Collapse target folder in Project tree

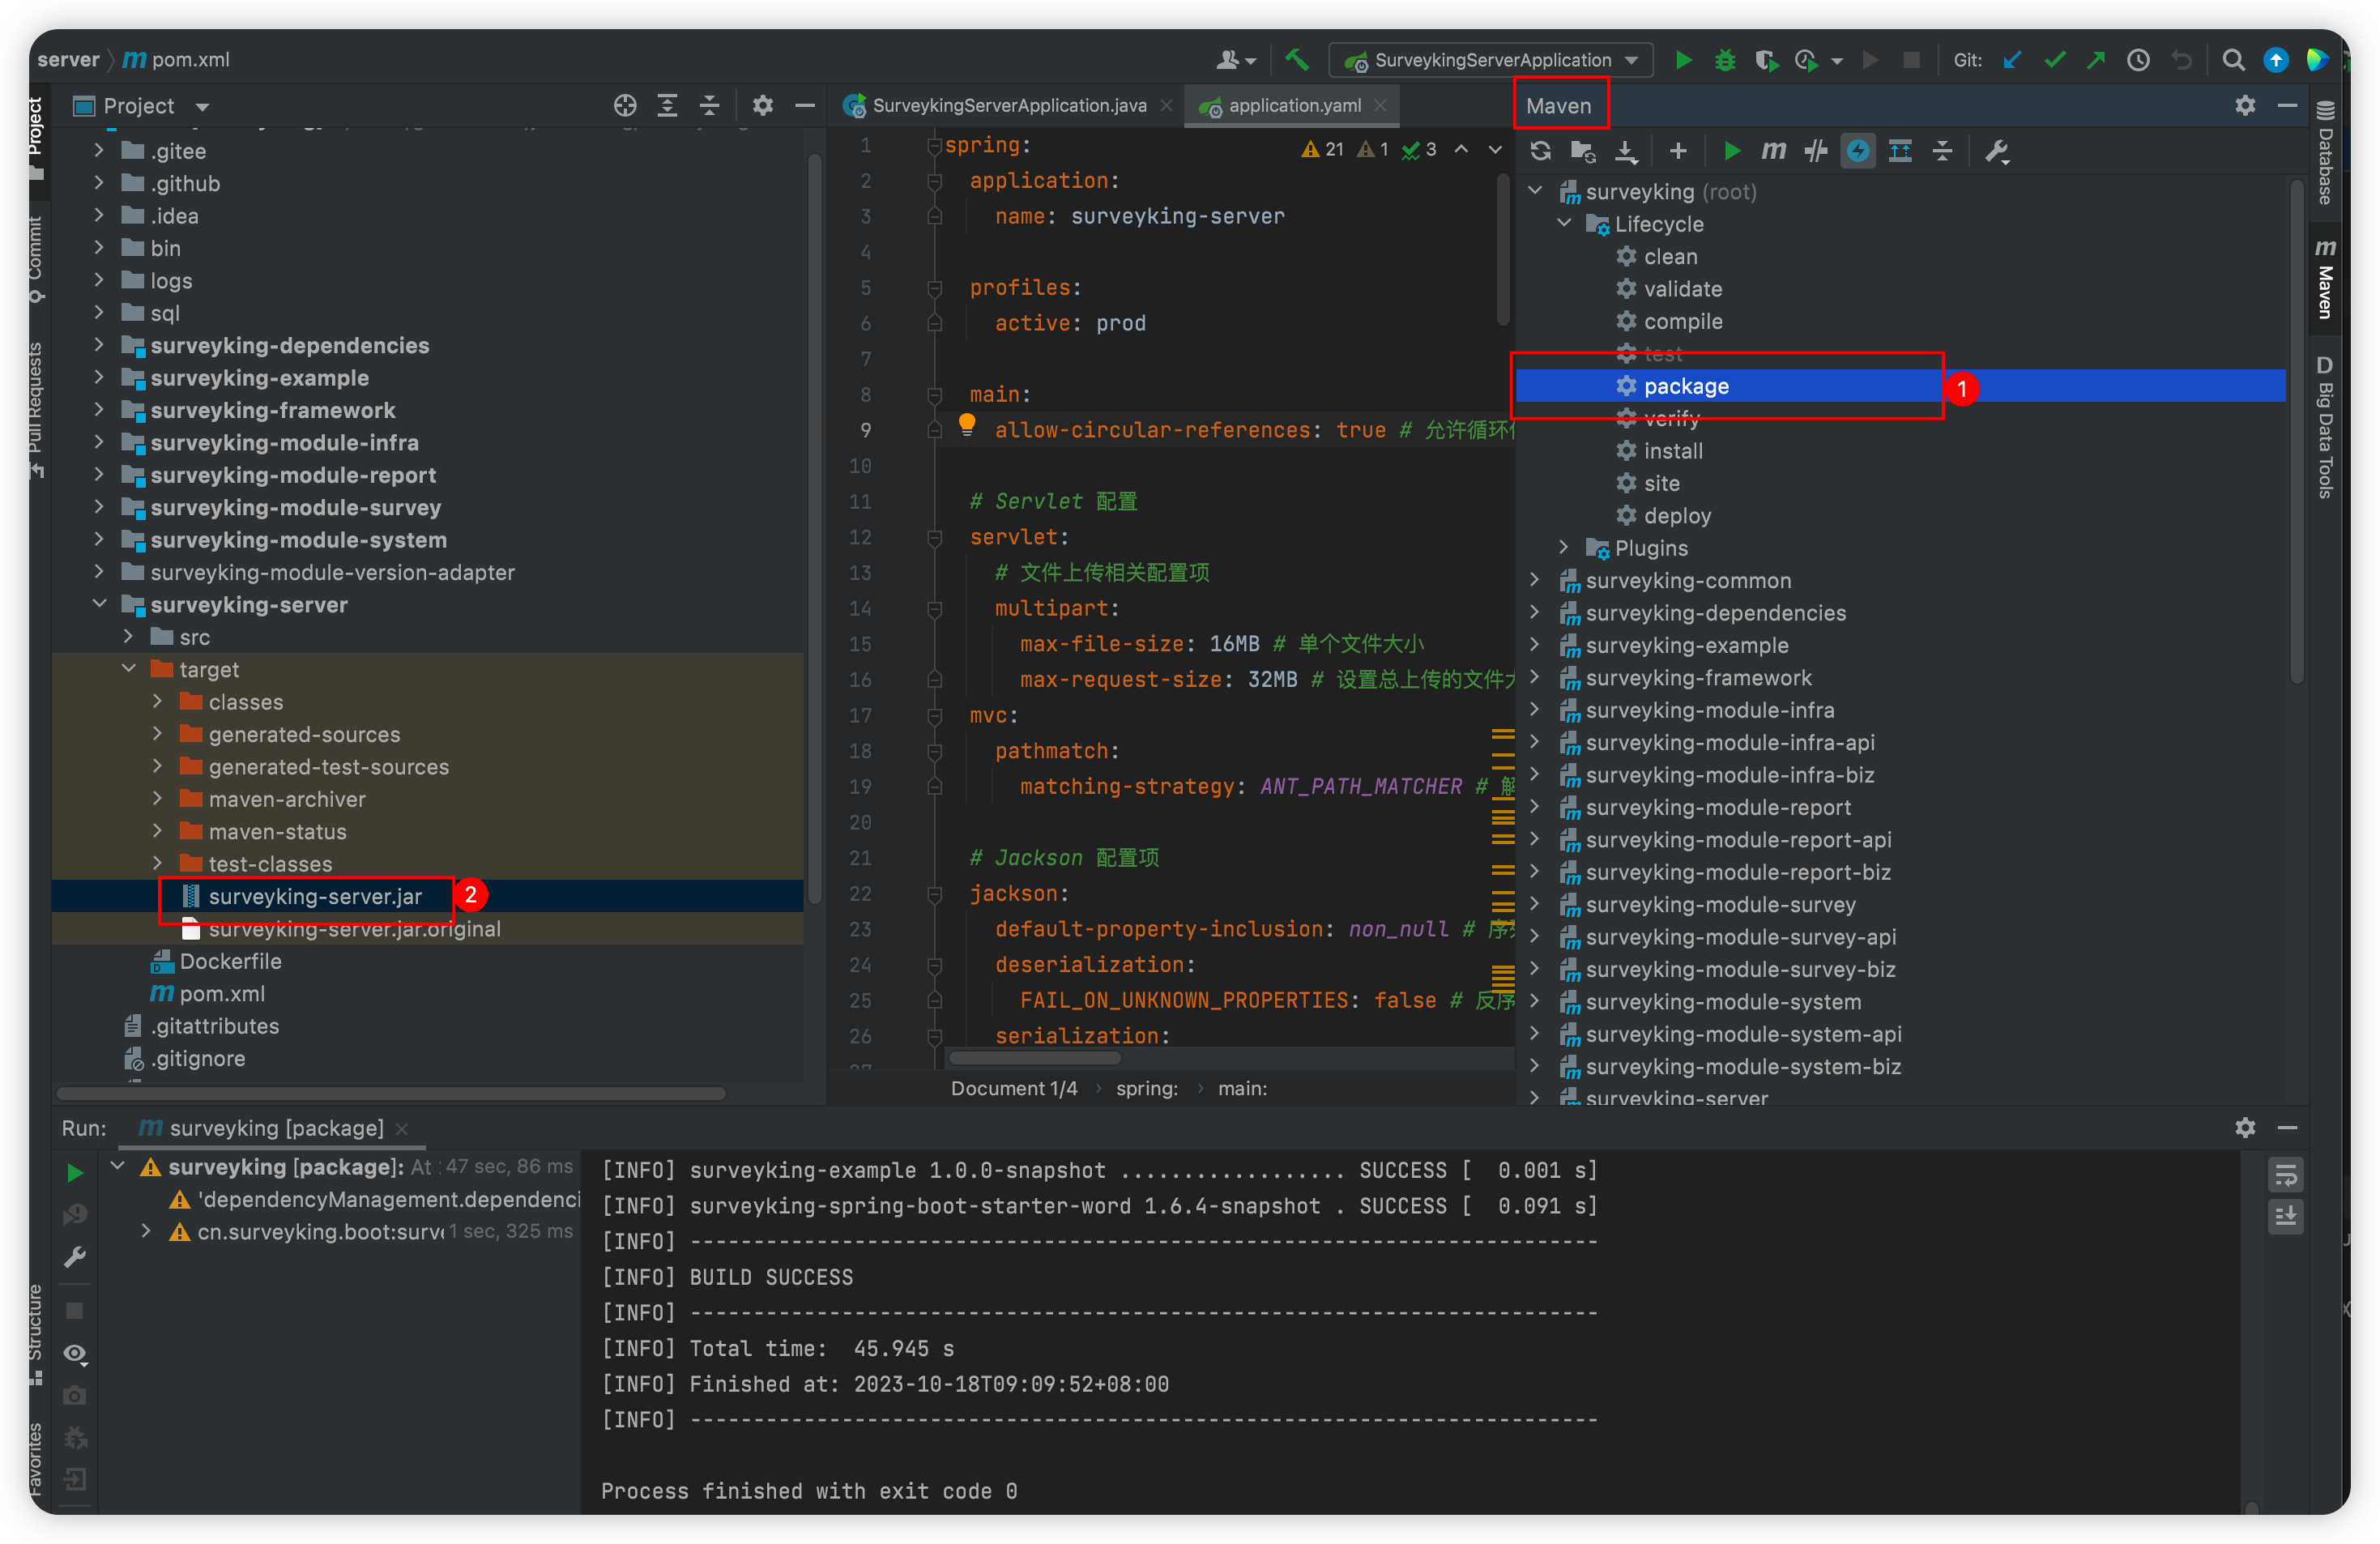coord(128,669)
